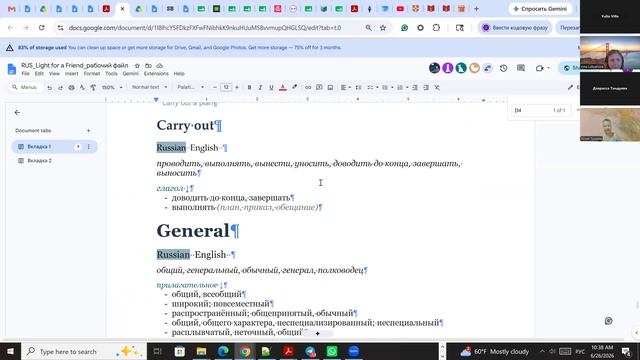This screenshot has height=360, width=640.
Task: Click the cloud document status icon
Action: [160, 65]
